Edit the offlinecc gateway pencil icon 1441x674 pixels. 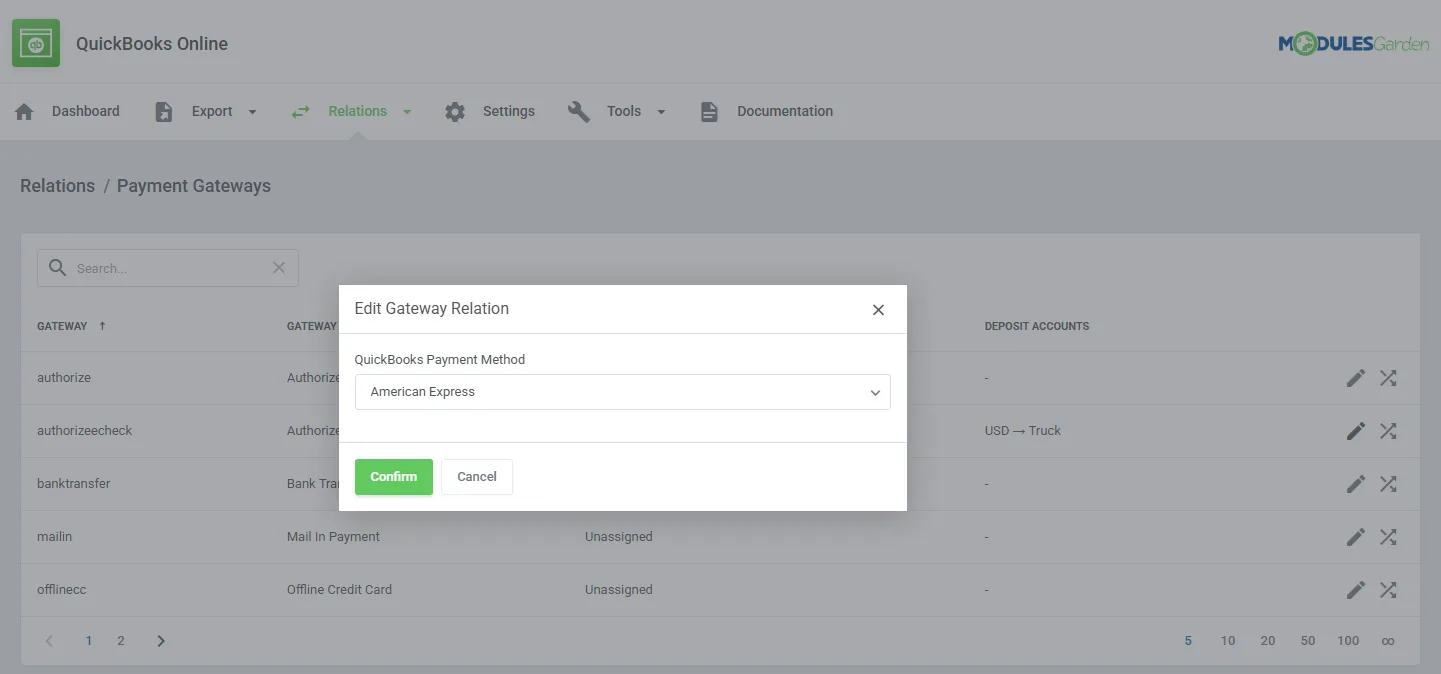coord(1356,590)
